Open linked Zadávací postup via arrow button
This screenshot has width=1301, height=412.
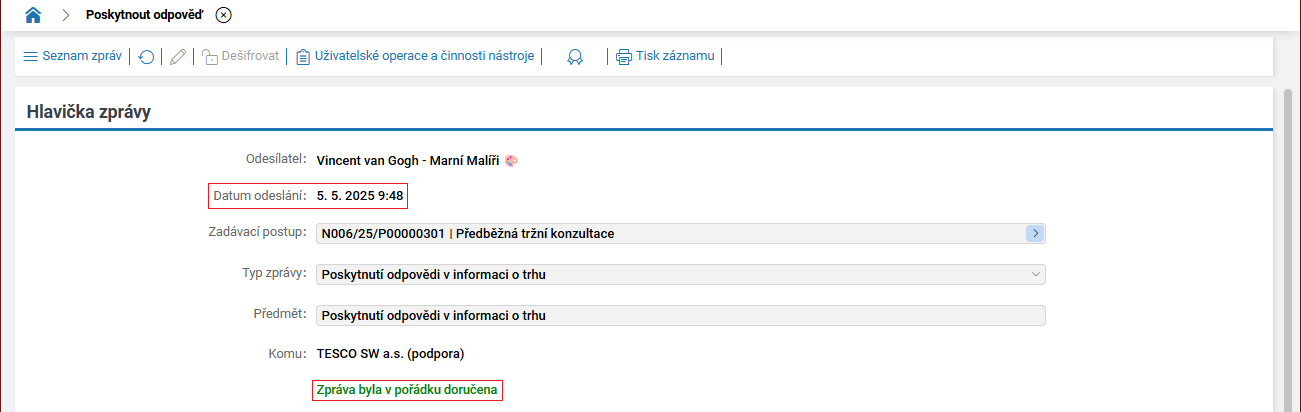pyautogui.click(x=1035, y=233)
